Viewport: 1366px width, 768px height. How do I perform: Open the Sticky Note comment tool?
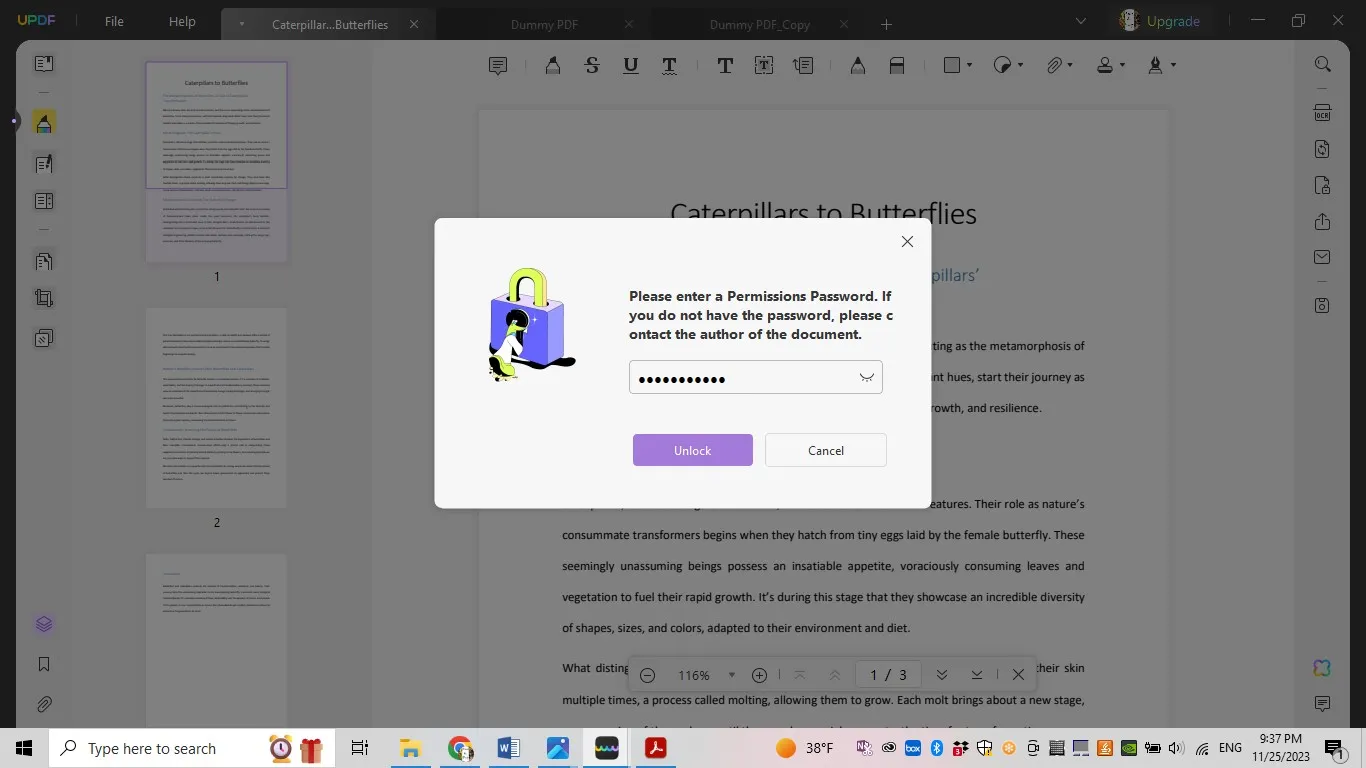(497, 65)
